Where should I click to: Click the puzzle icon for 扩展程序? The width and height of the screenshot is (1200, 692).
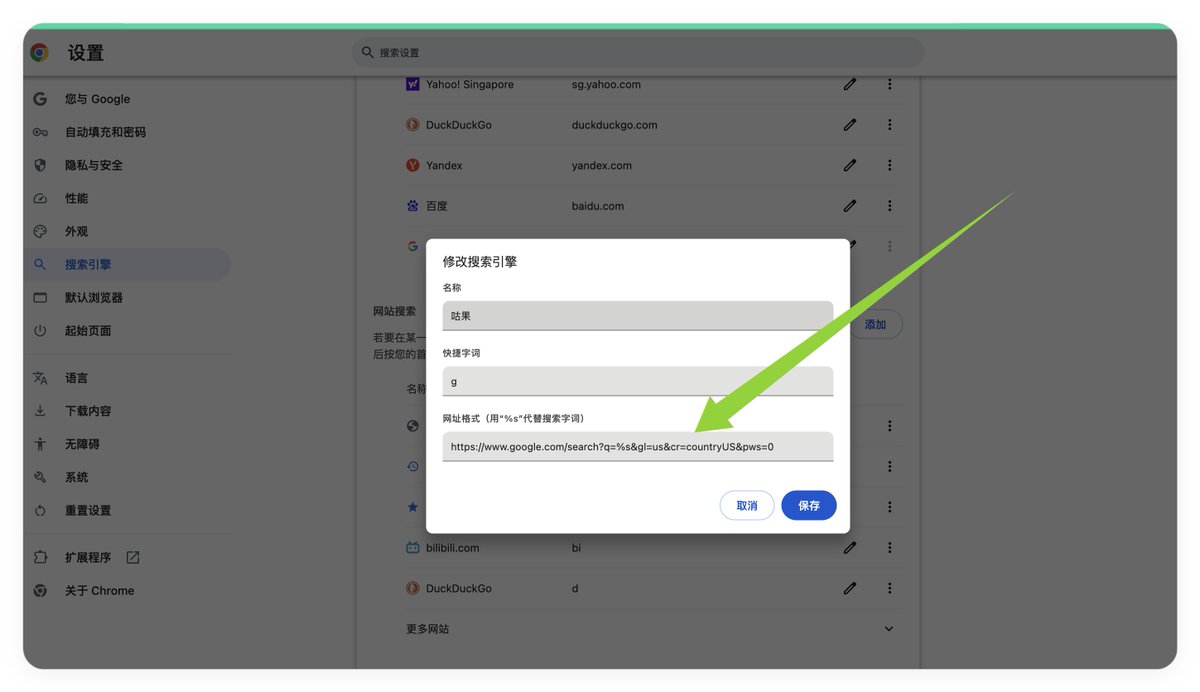(40, 557)
